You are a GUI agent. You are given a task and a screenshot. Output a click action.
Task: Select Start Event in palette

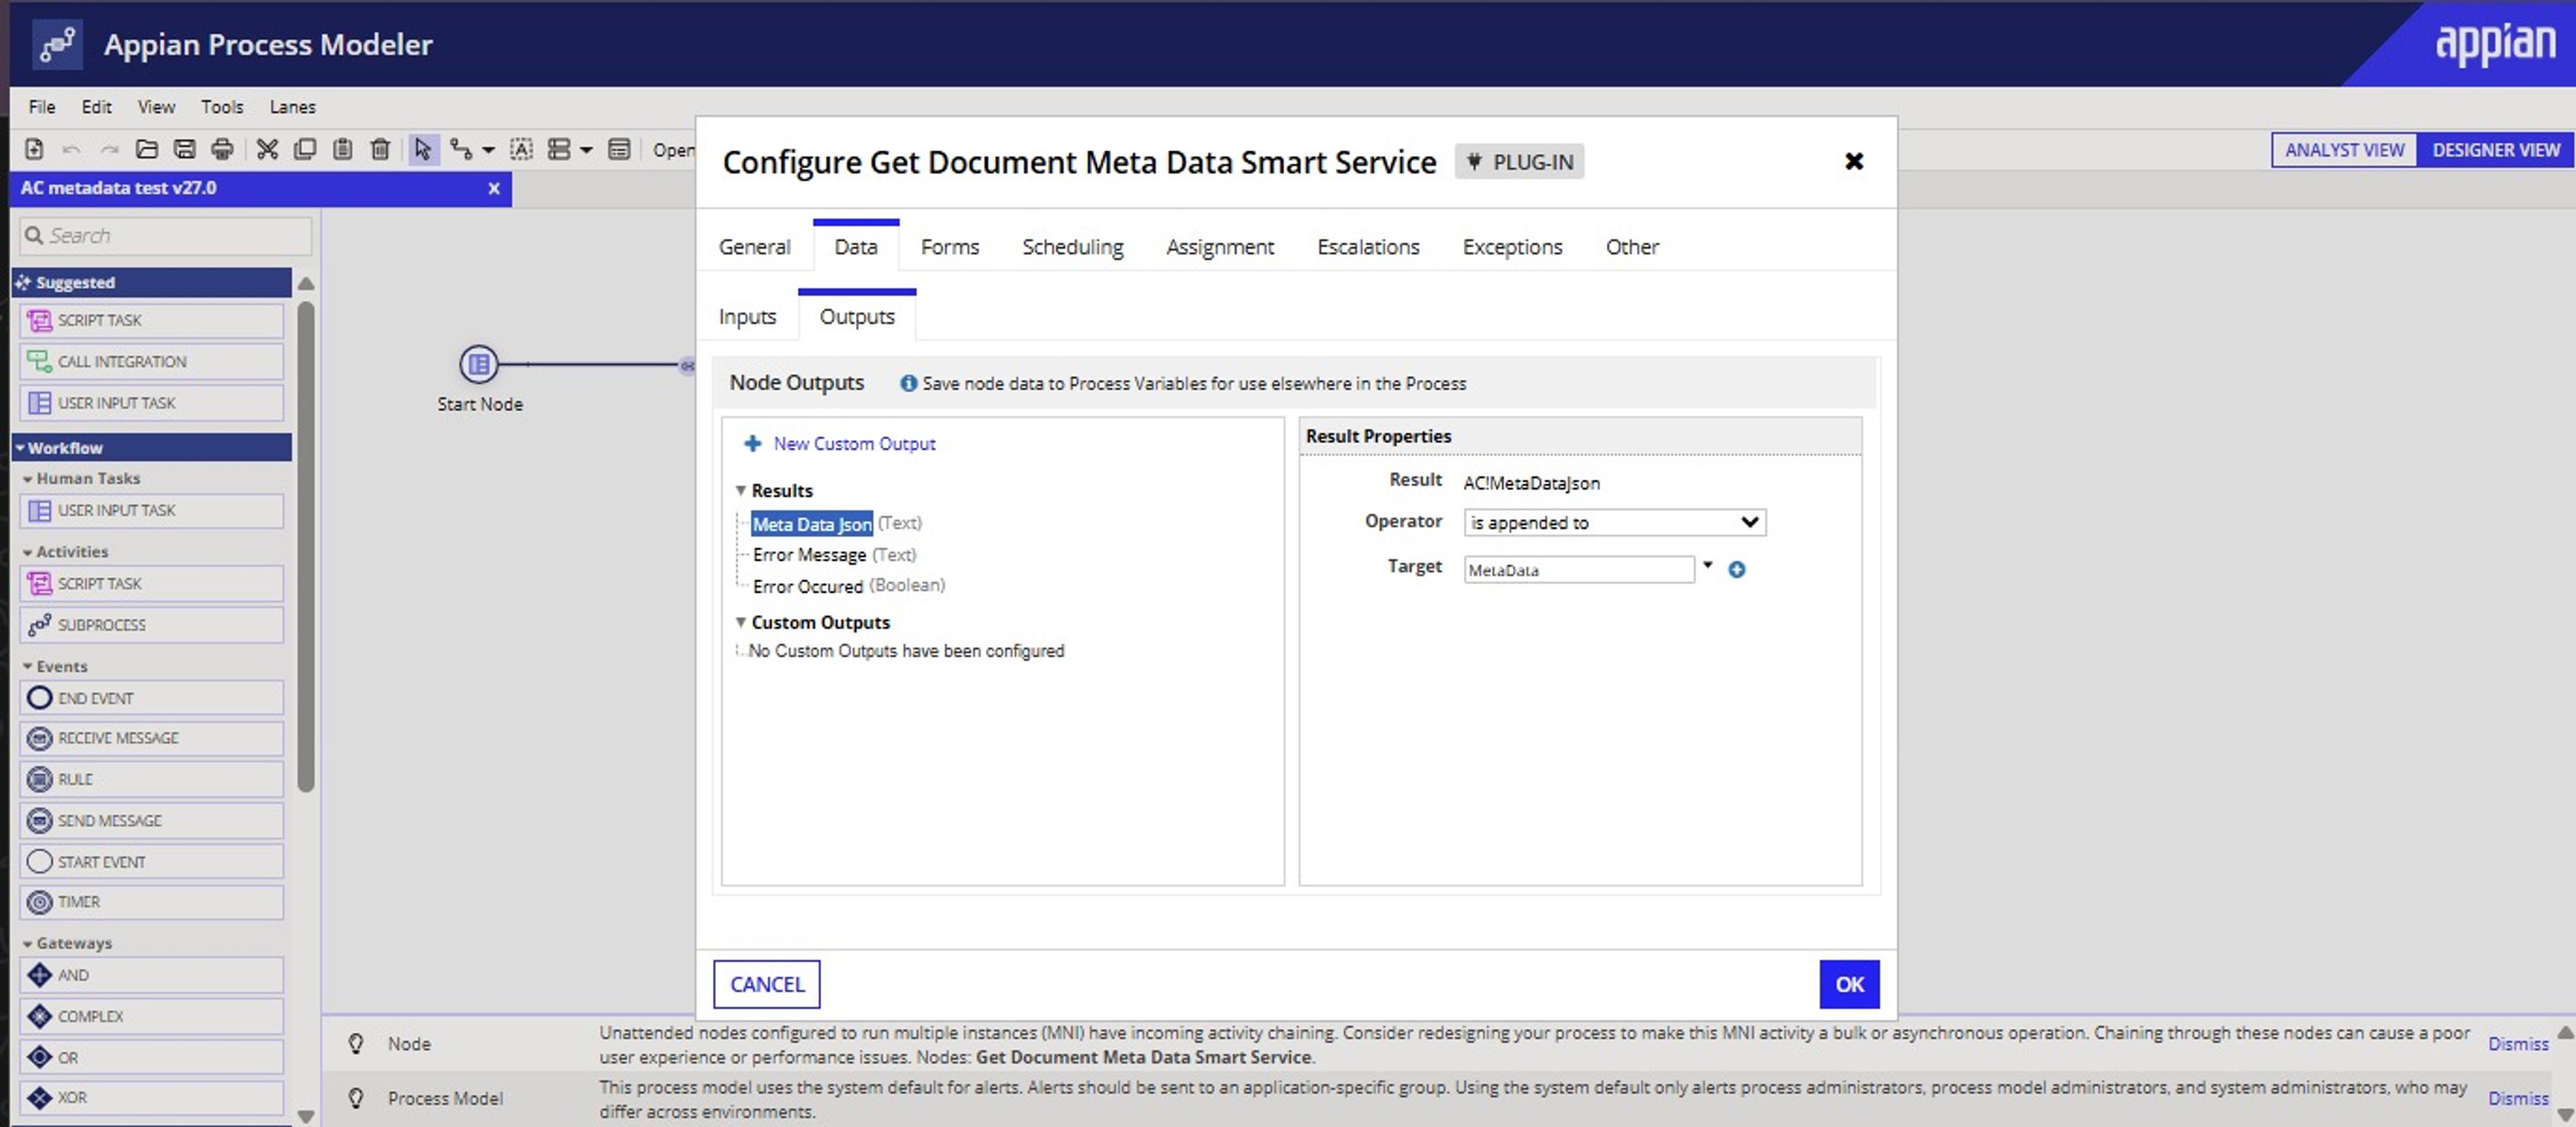click(152, 861)
